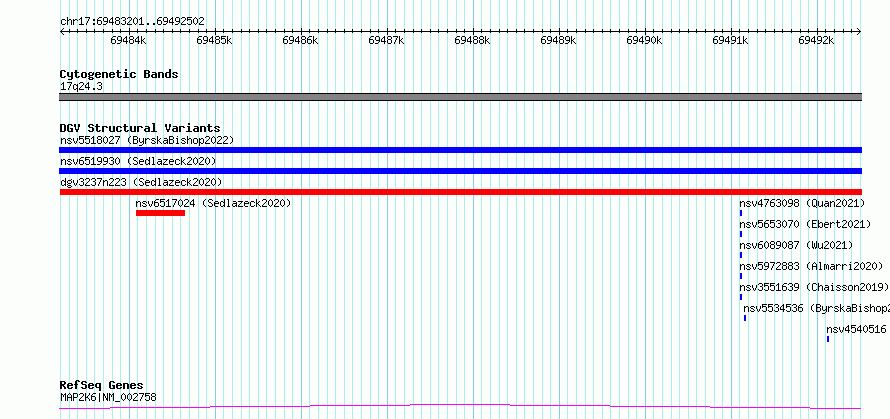This screenshot has width=890, height=419.
Task: Open the nsv3551639 (Chaisson2019) variant label
Action: (x=814, y=287)
